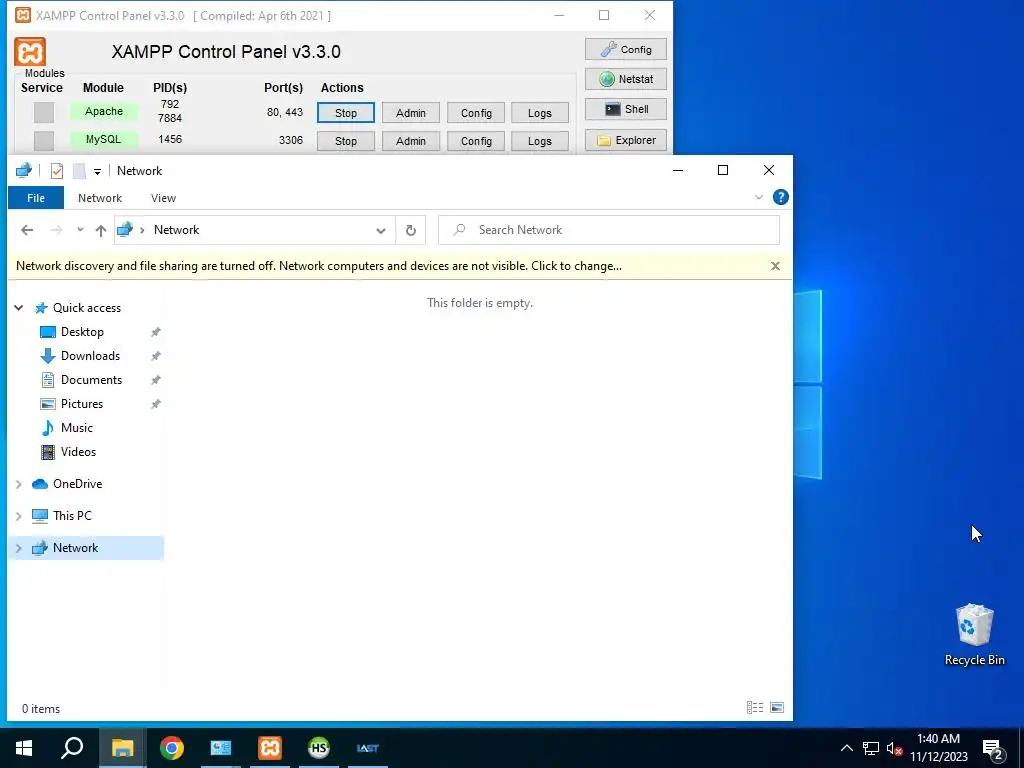This screenshot has width=1024, height=768.
Task: Go forward using the forward arrow
Action: coord(57,230)
